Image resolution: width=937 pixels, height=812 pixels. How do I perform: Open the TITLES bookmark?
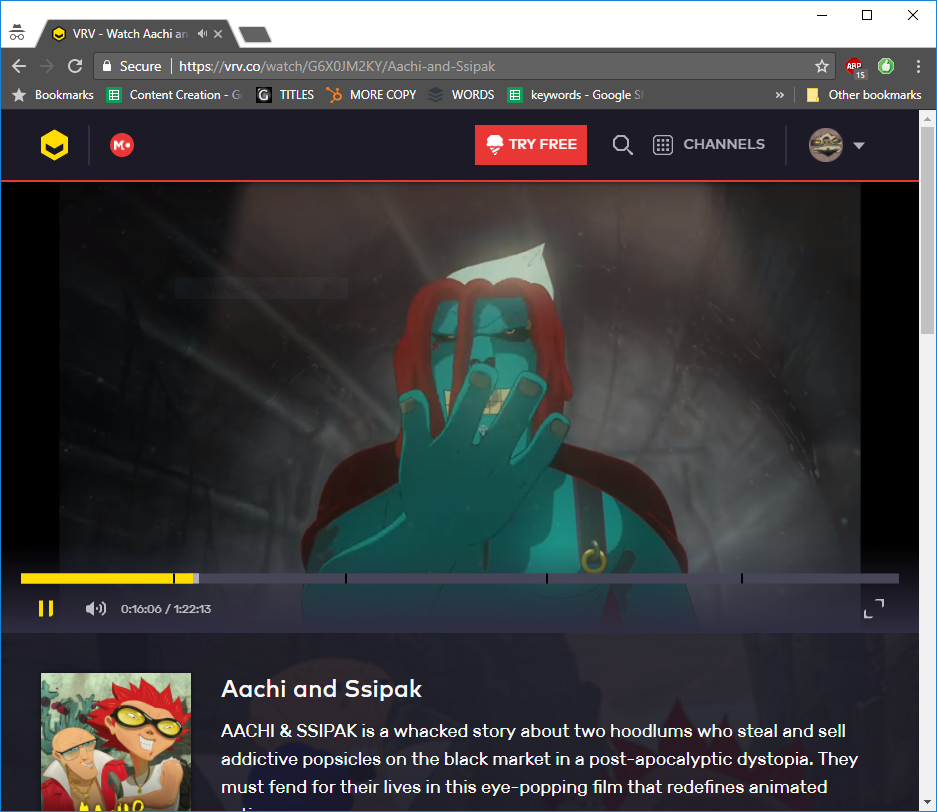(x=285, y=95)
